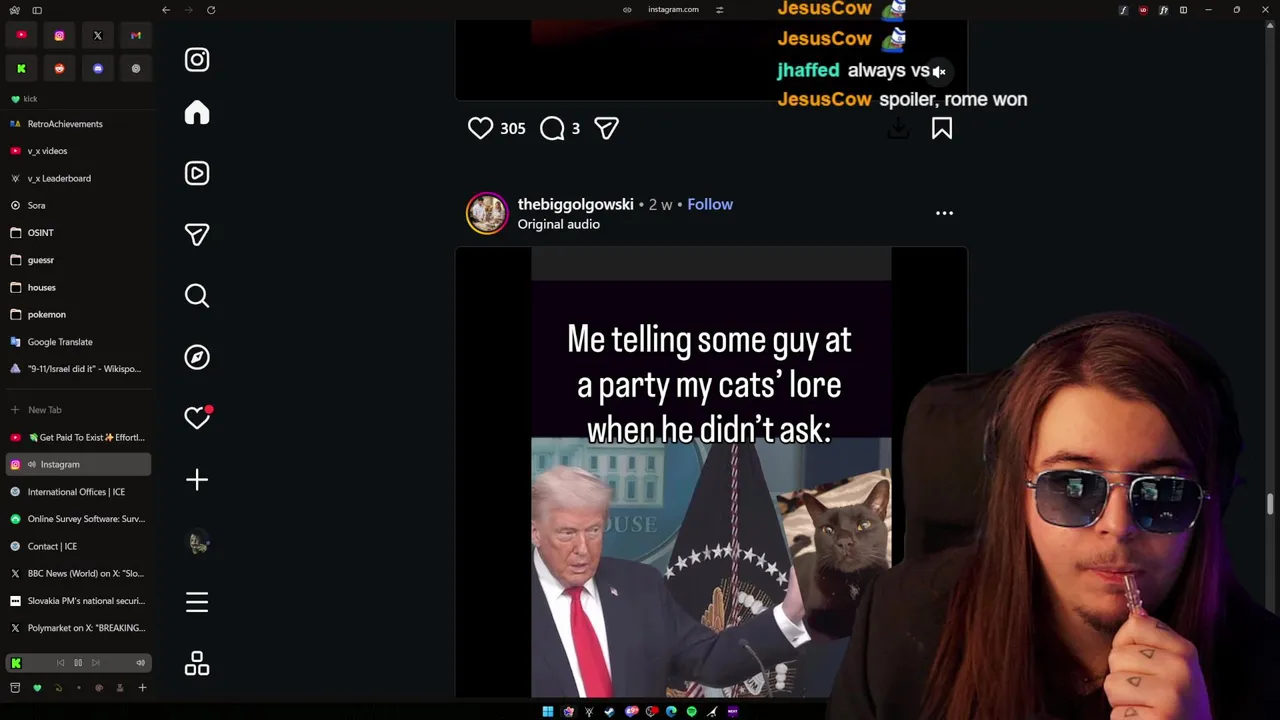The image size is (1280, 720).
Task: Follow thebiggolgowski account
Action: pos(710,204)
